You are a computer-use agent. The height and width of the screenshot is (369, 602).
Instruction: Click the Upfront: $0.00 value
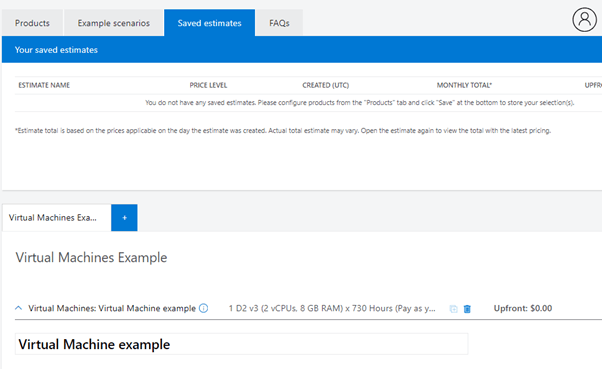[x=523, y=308]
